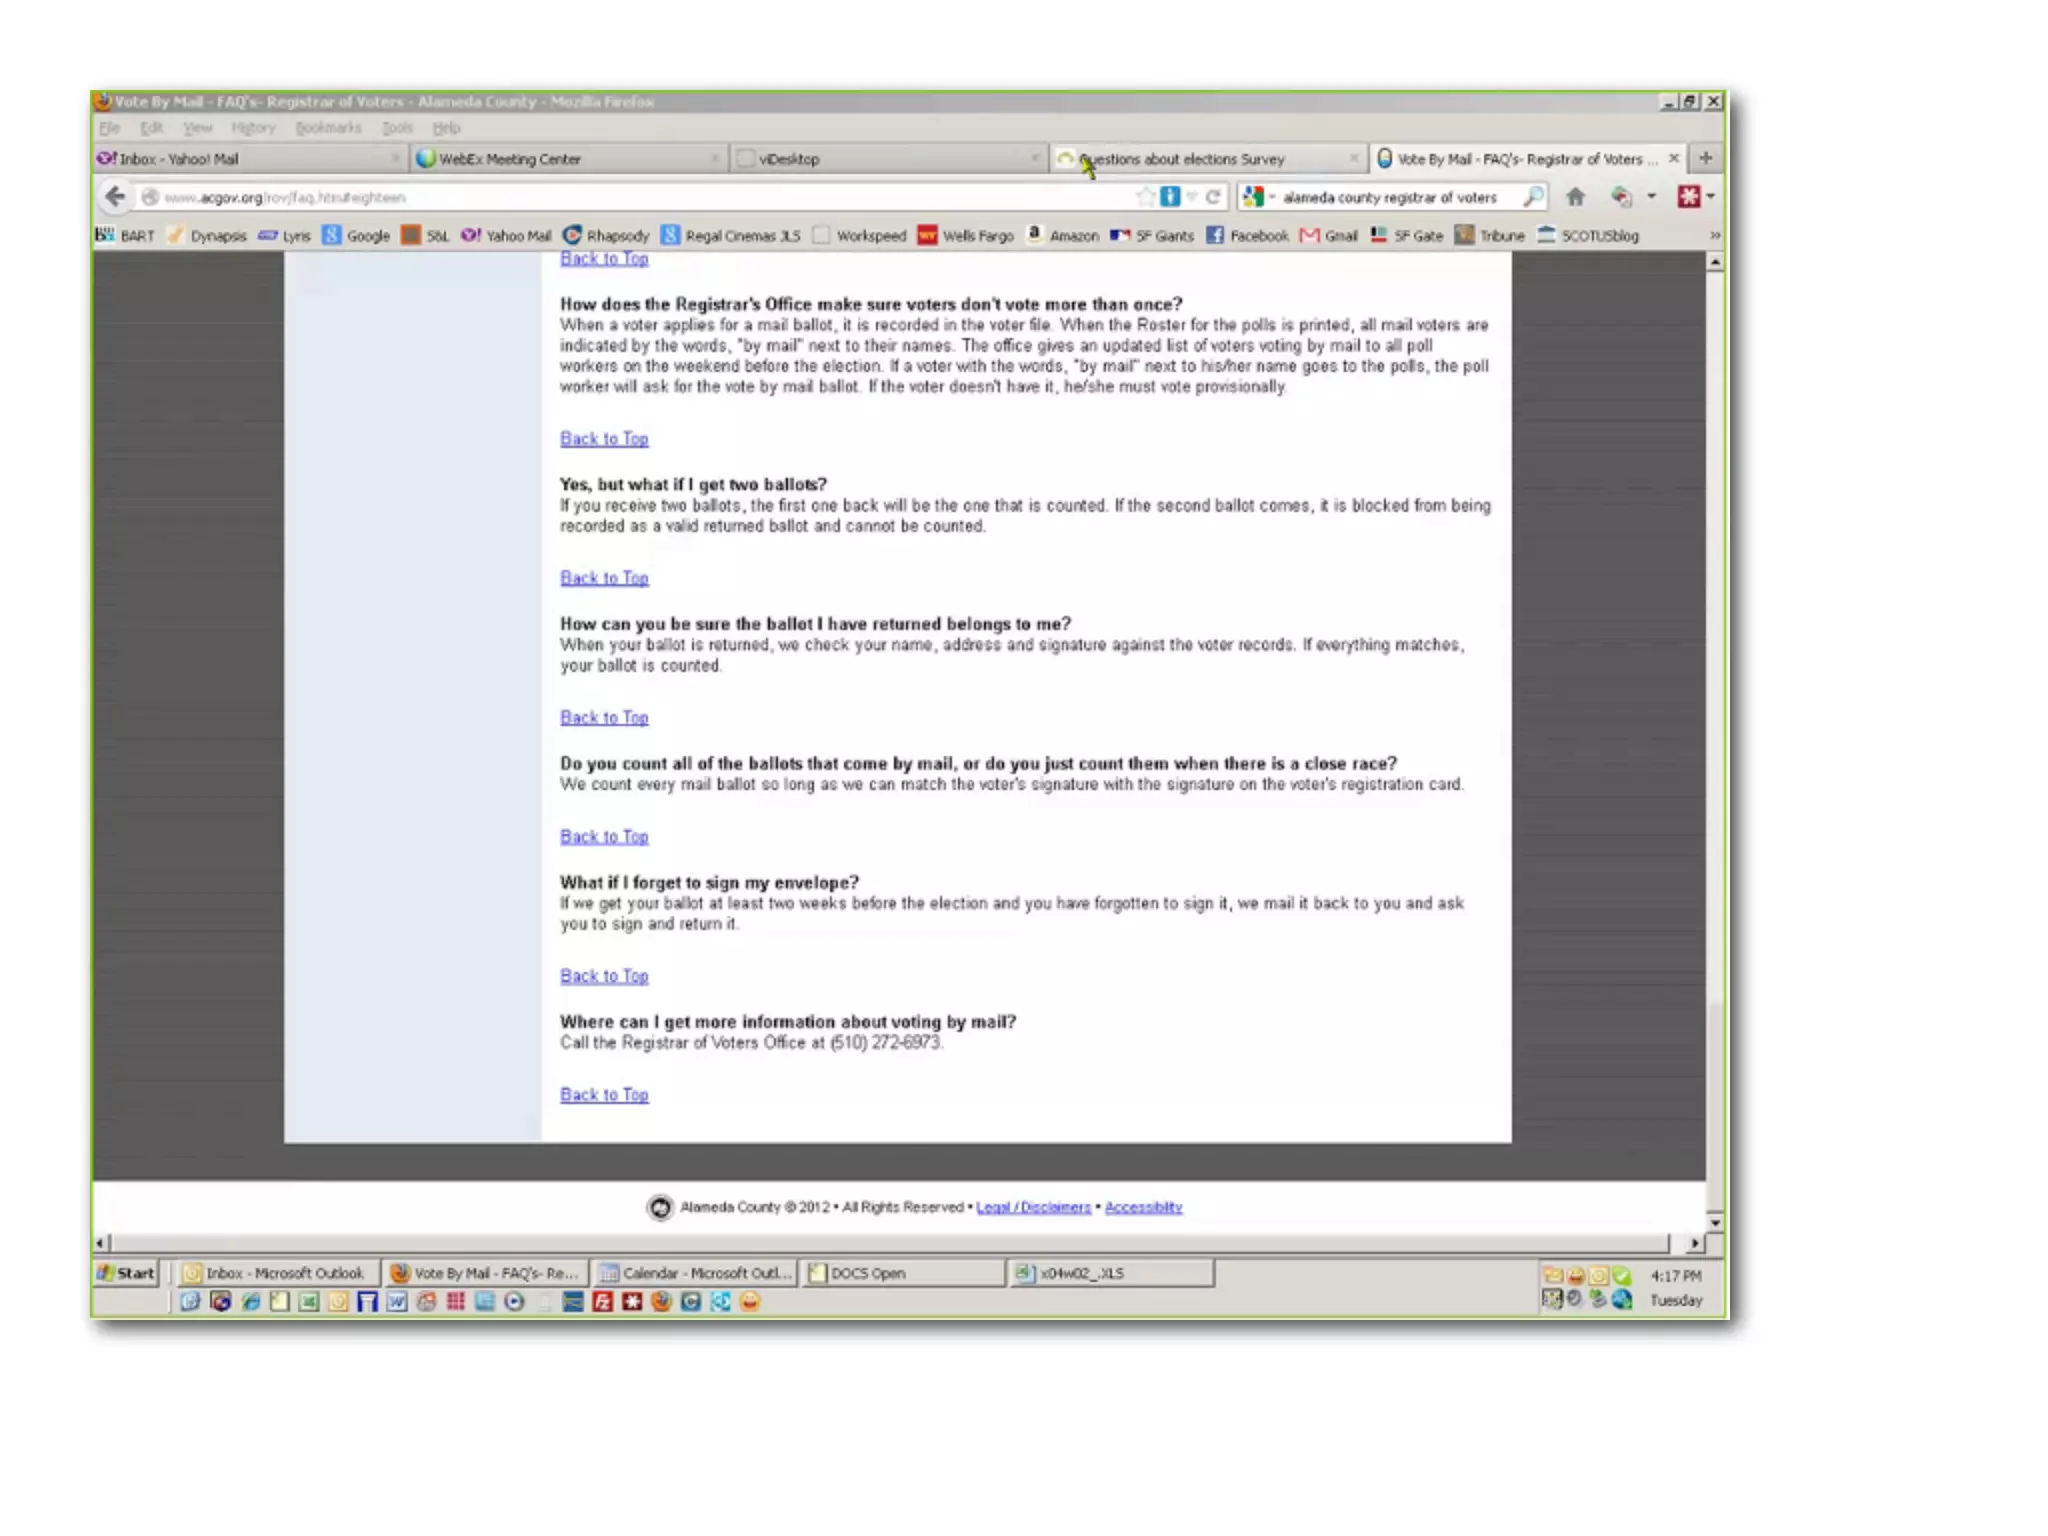Image resolution: width=2048 pixels, height=1536 pixels.
Task: Open the Windows Start button
Action: [126, 1272]
